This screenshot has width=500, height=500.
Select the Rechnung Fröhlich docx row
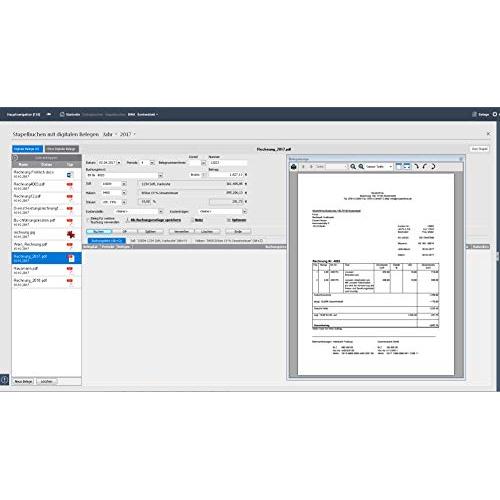coord(46,174)
